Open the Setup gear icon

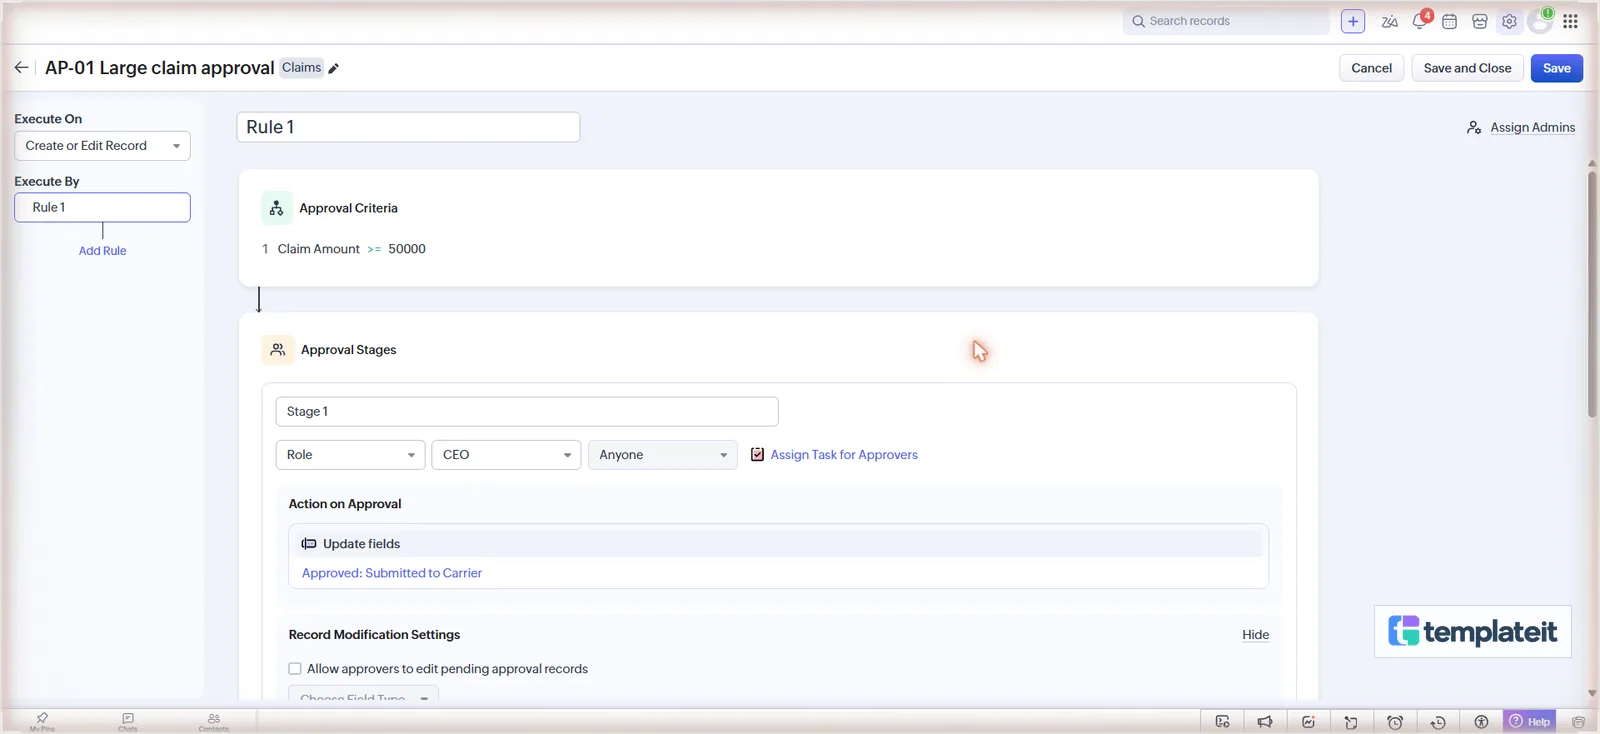coord(1509,21)
